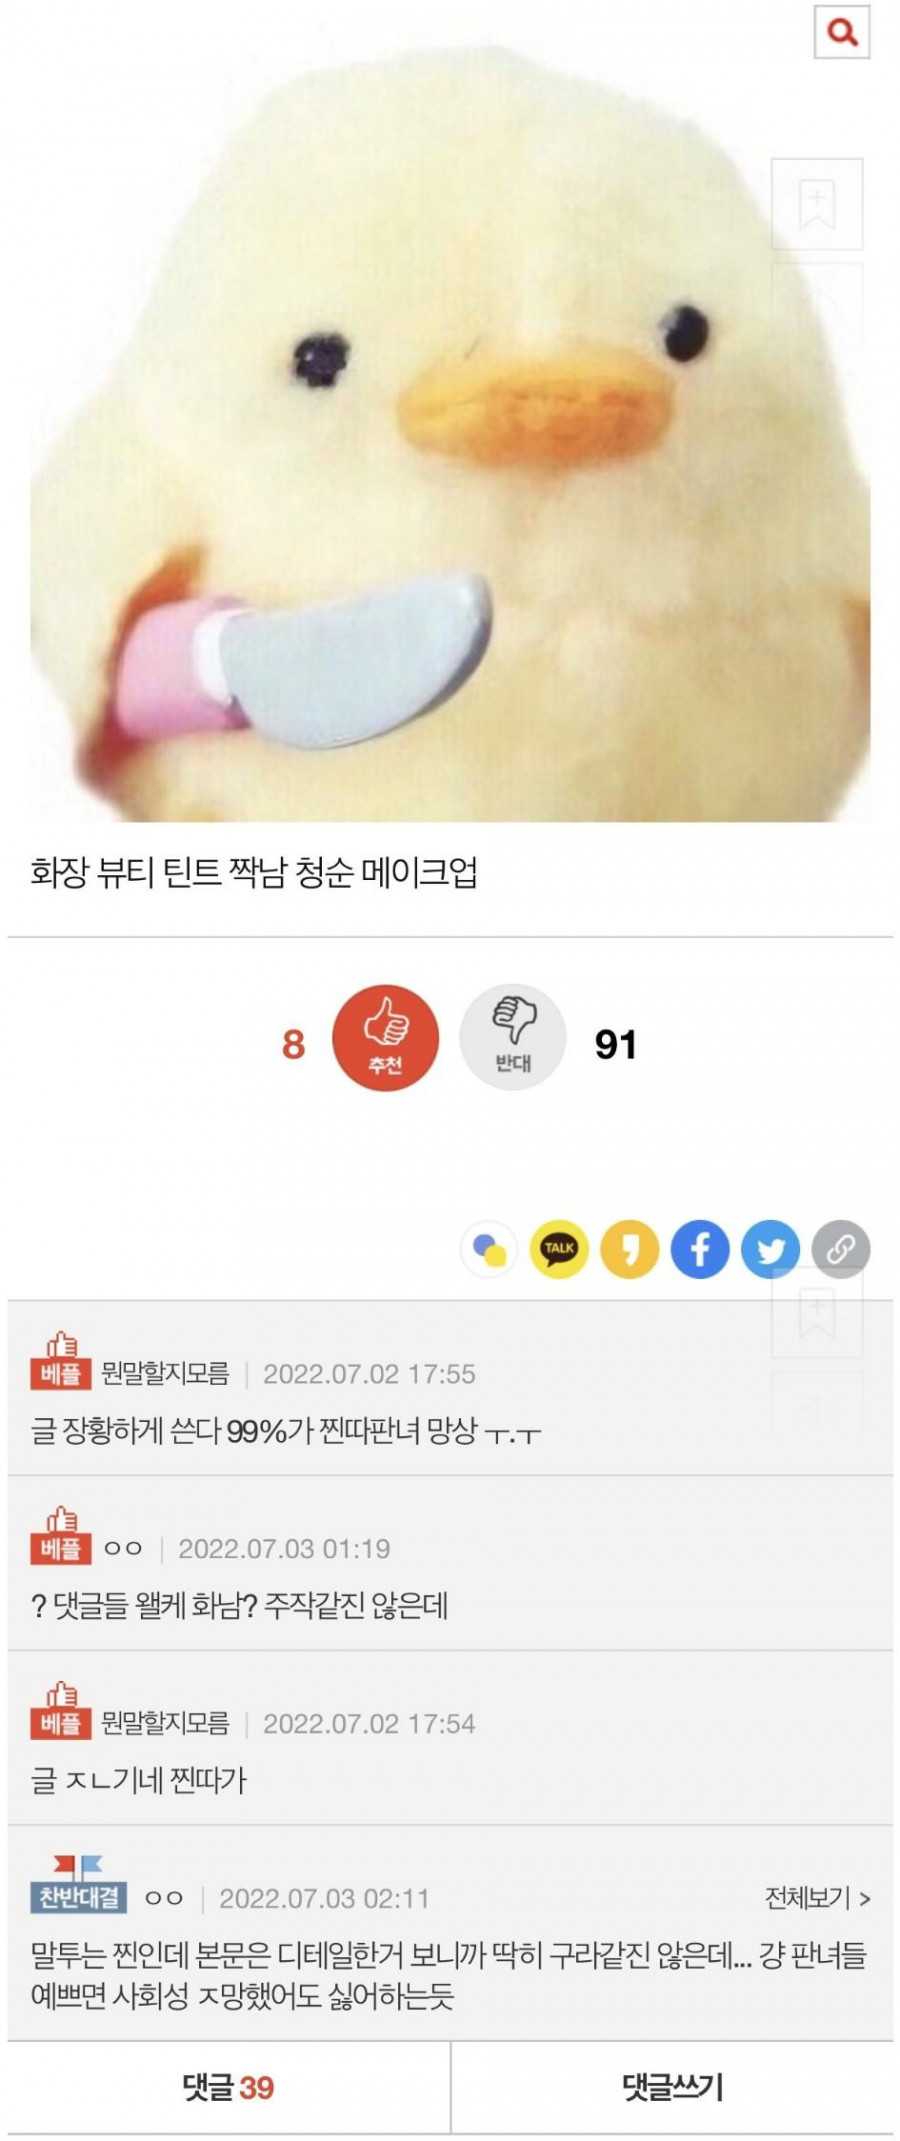Share via the blue-yellow circles icon
This screenshot has width=900, height=2141.
point(489,1248)
